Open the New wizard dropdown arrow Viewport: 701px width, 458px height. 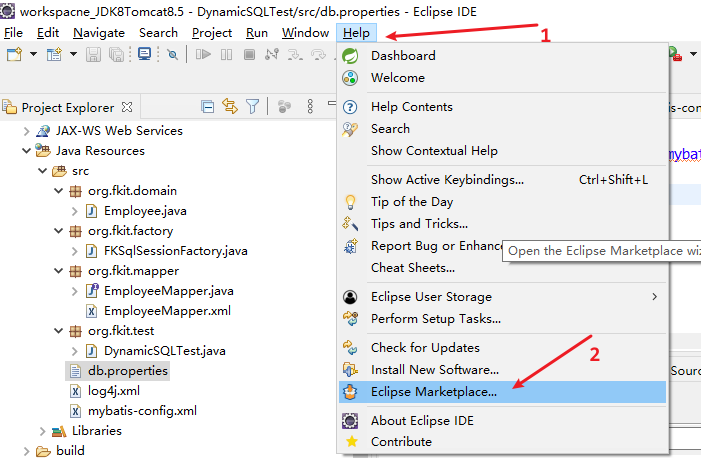point(34,54)
